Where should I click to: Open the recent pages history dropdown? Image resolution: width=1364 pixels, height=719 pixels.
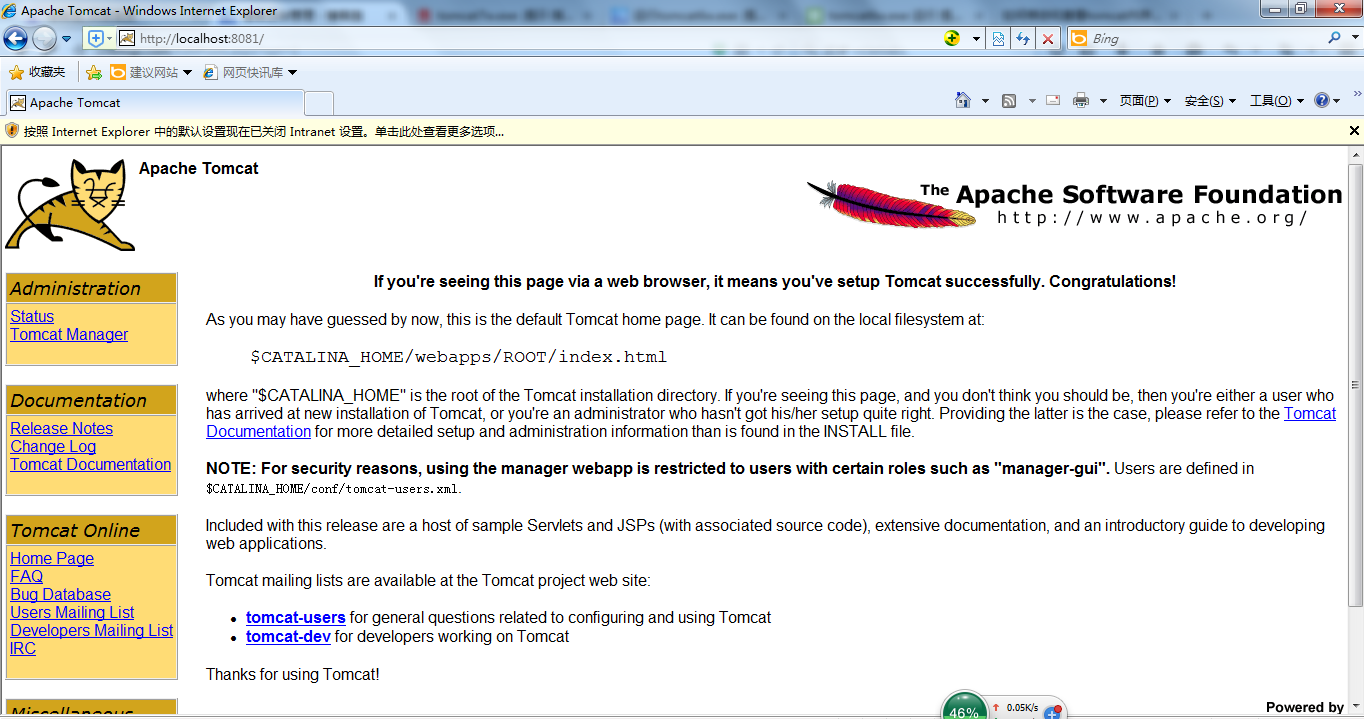point(67,39)
